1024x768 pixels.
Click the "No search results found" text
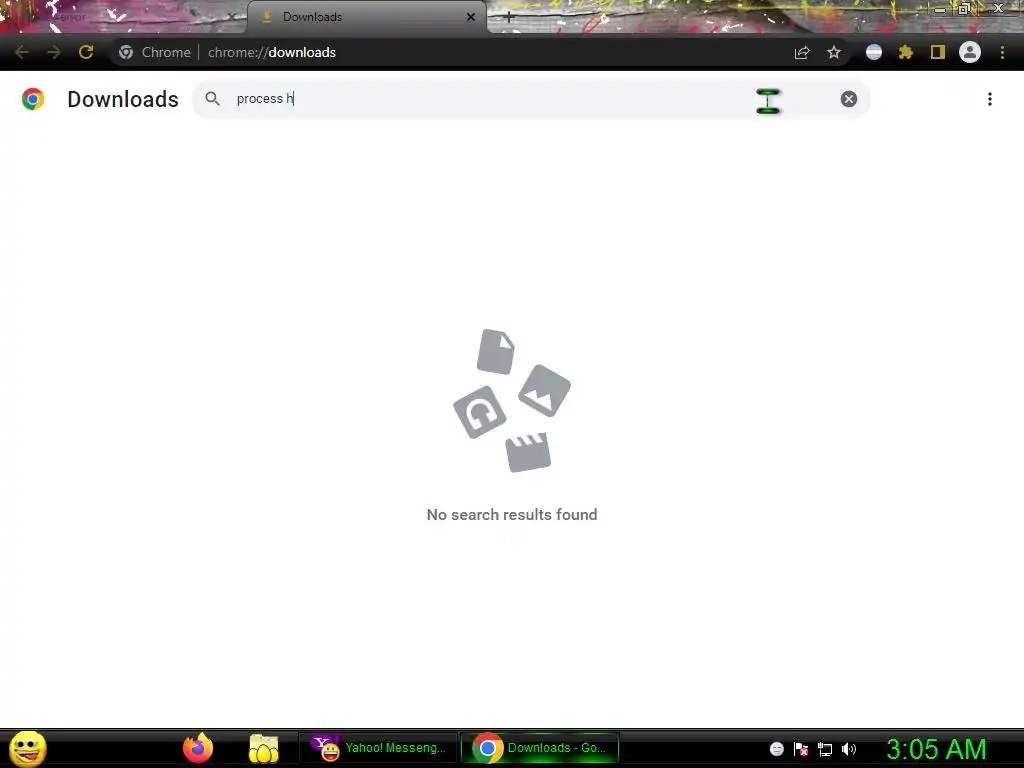[x=512, y=515]
